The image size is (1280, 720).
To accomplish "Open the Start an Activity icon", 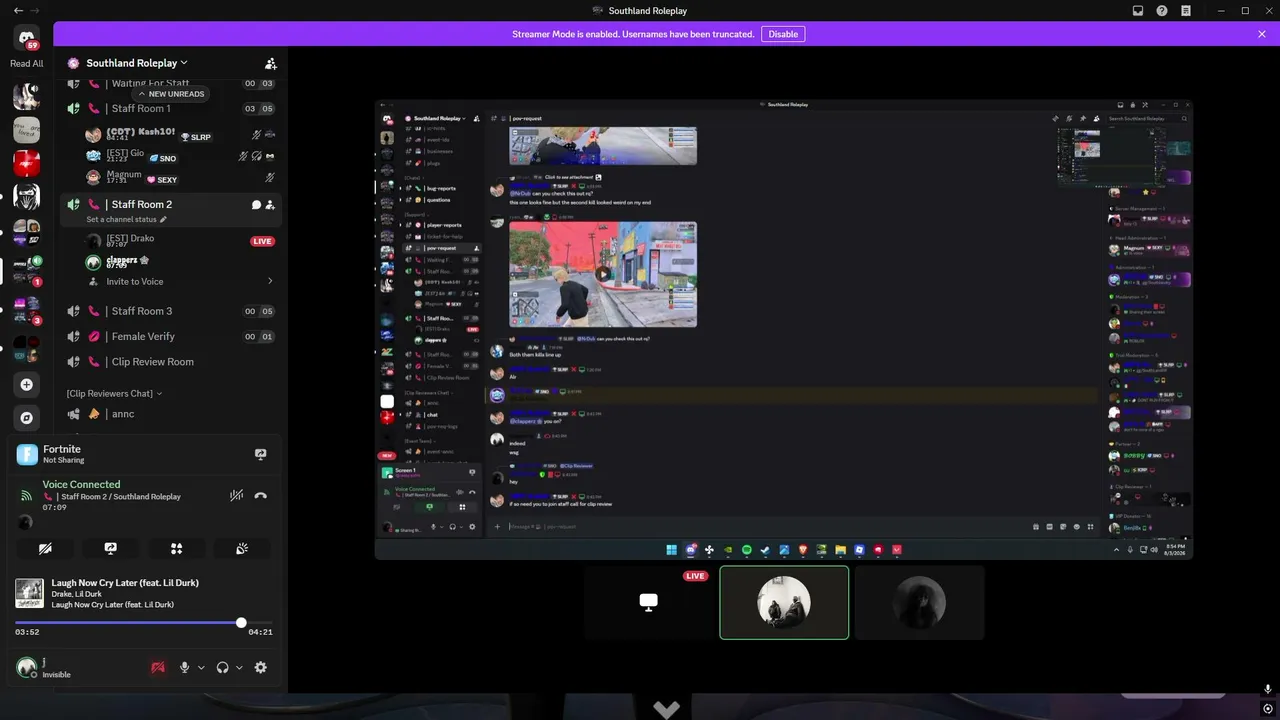I will pyautogui.click(x=176, y=548).
